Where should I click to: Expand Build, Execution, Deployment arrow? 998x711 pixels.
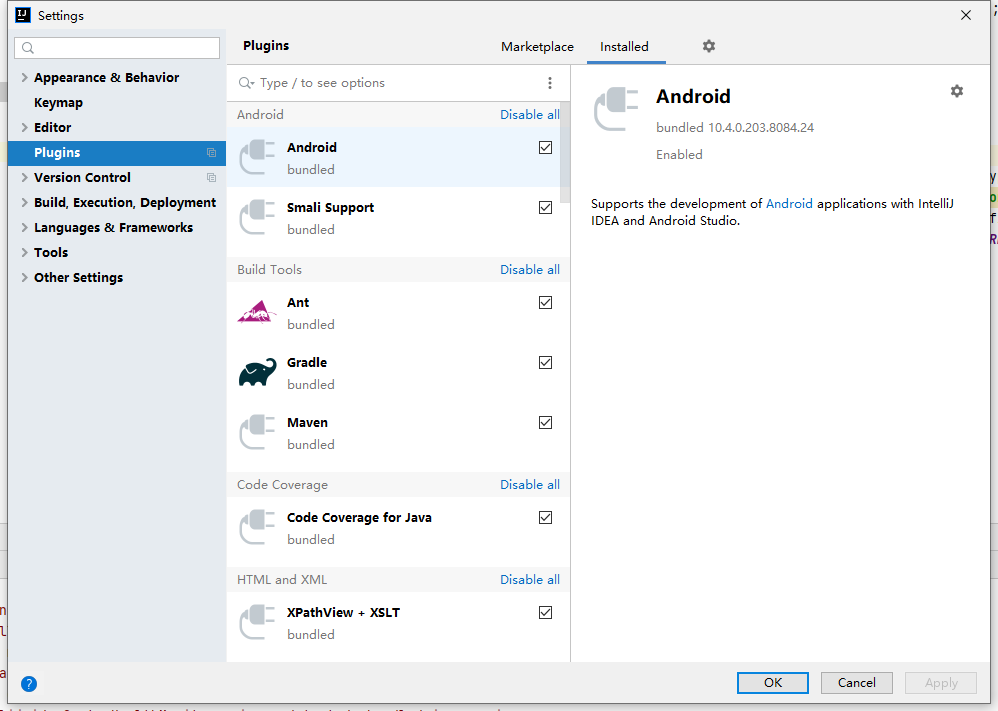[x=24, y=202]
